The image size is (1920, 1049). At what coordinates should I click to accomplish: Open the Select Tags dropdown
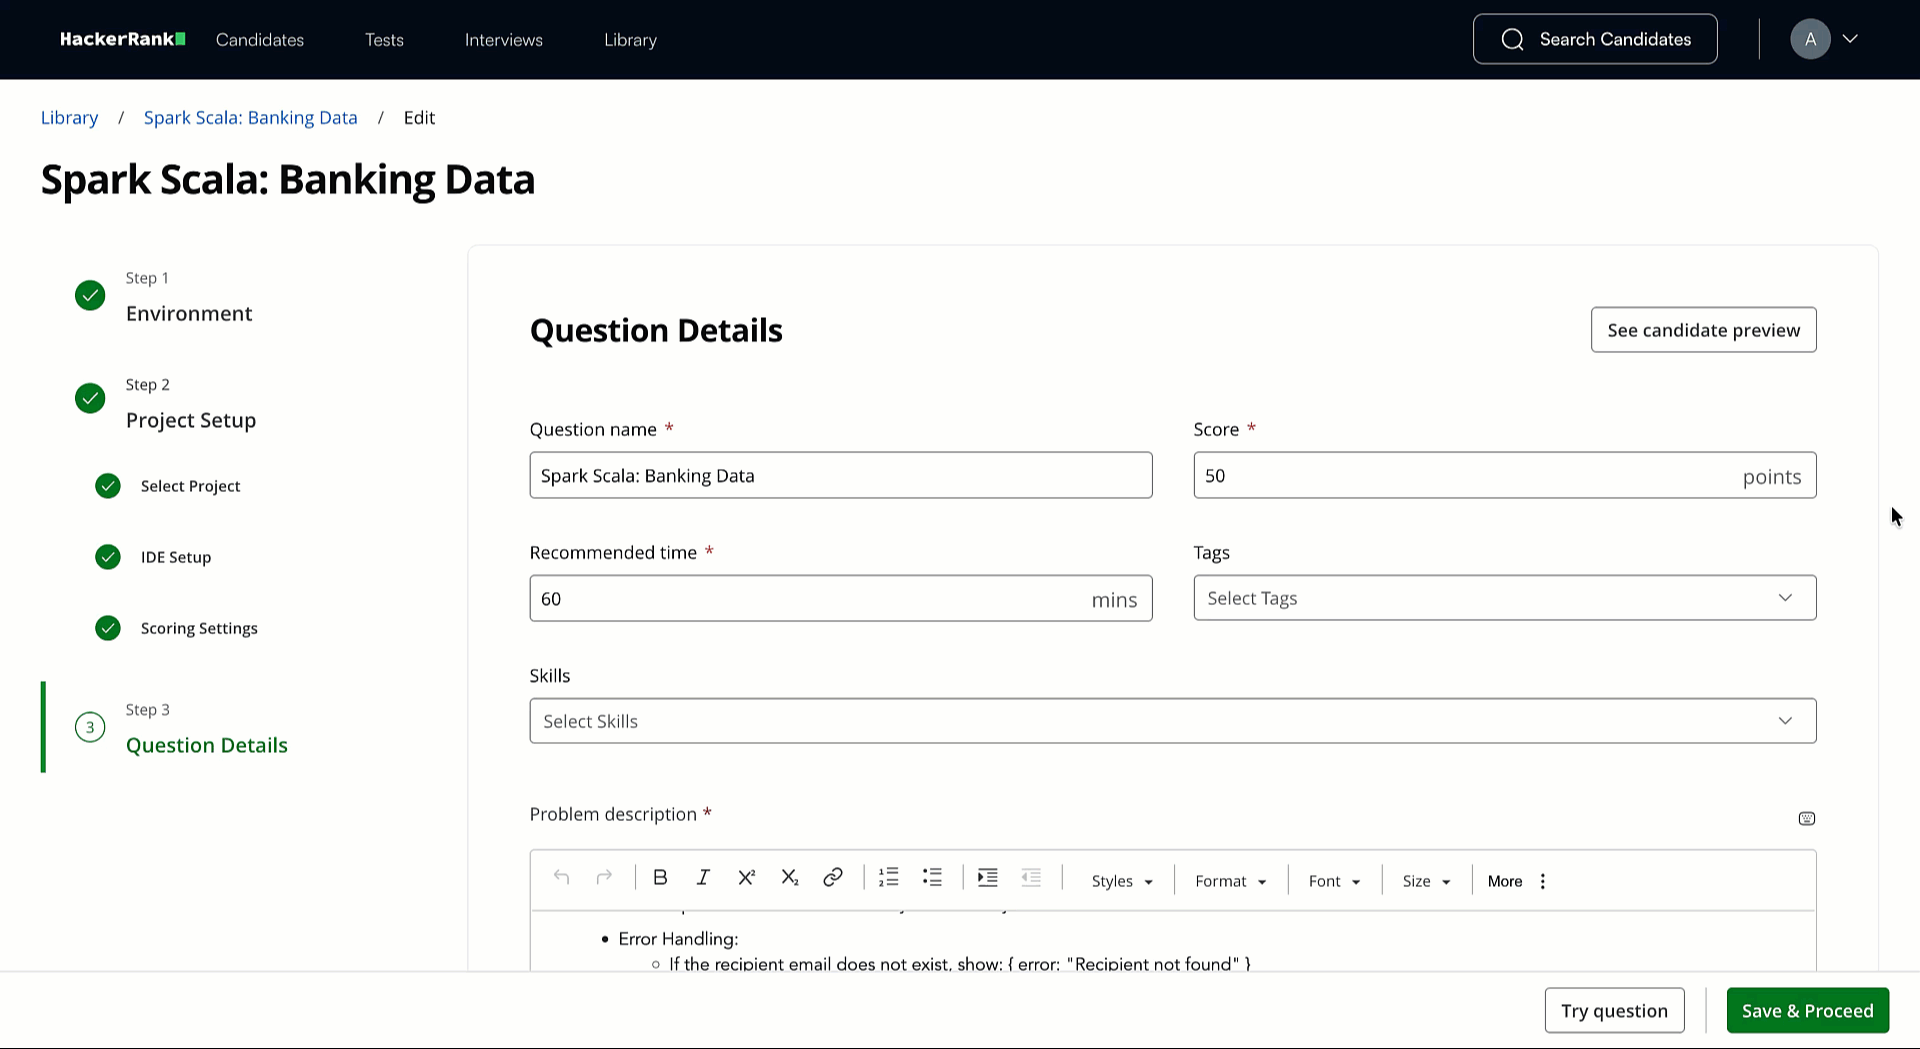1504,598
